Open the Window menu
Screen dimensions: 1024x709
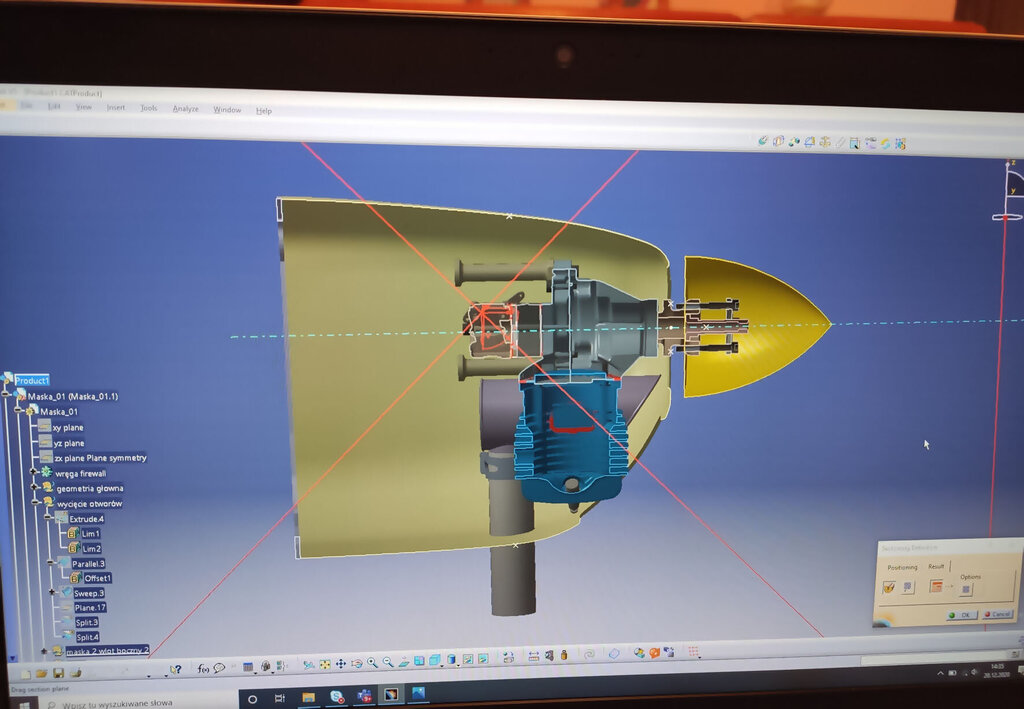(227, 109)
